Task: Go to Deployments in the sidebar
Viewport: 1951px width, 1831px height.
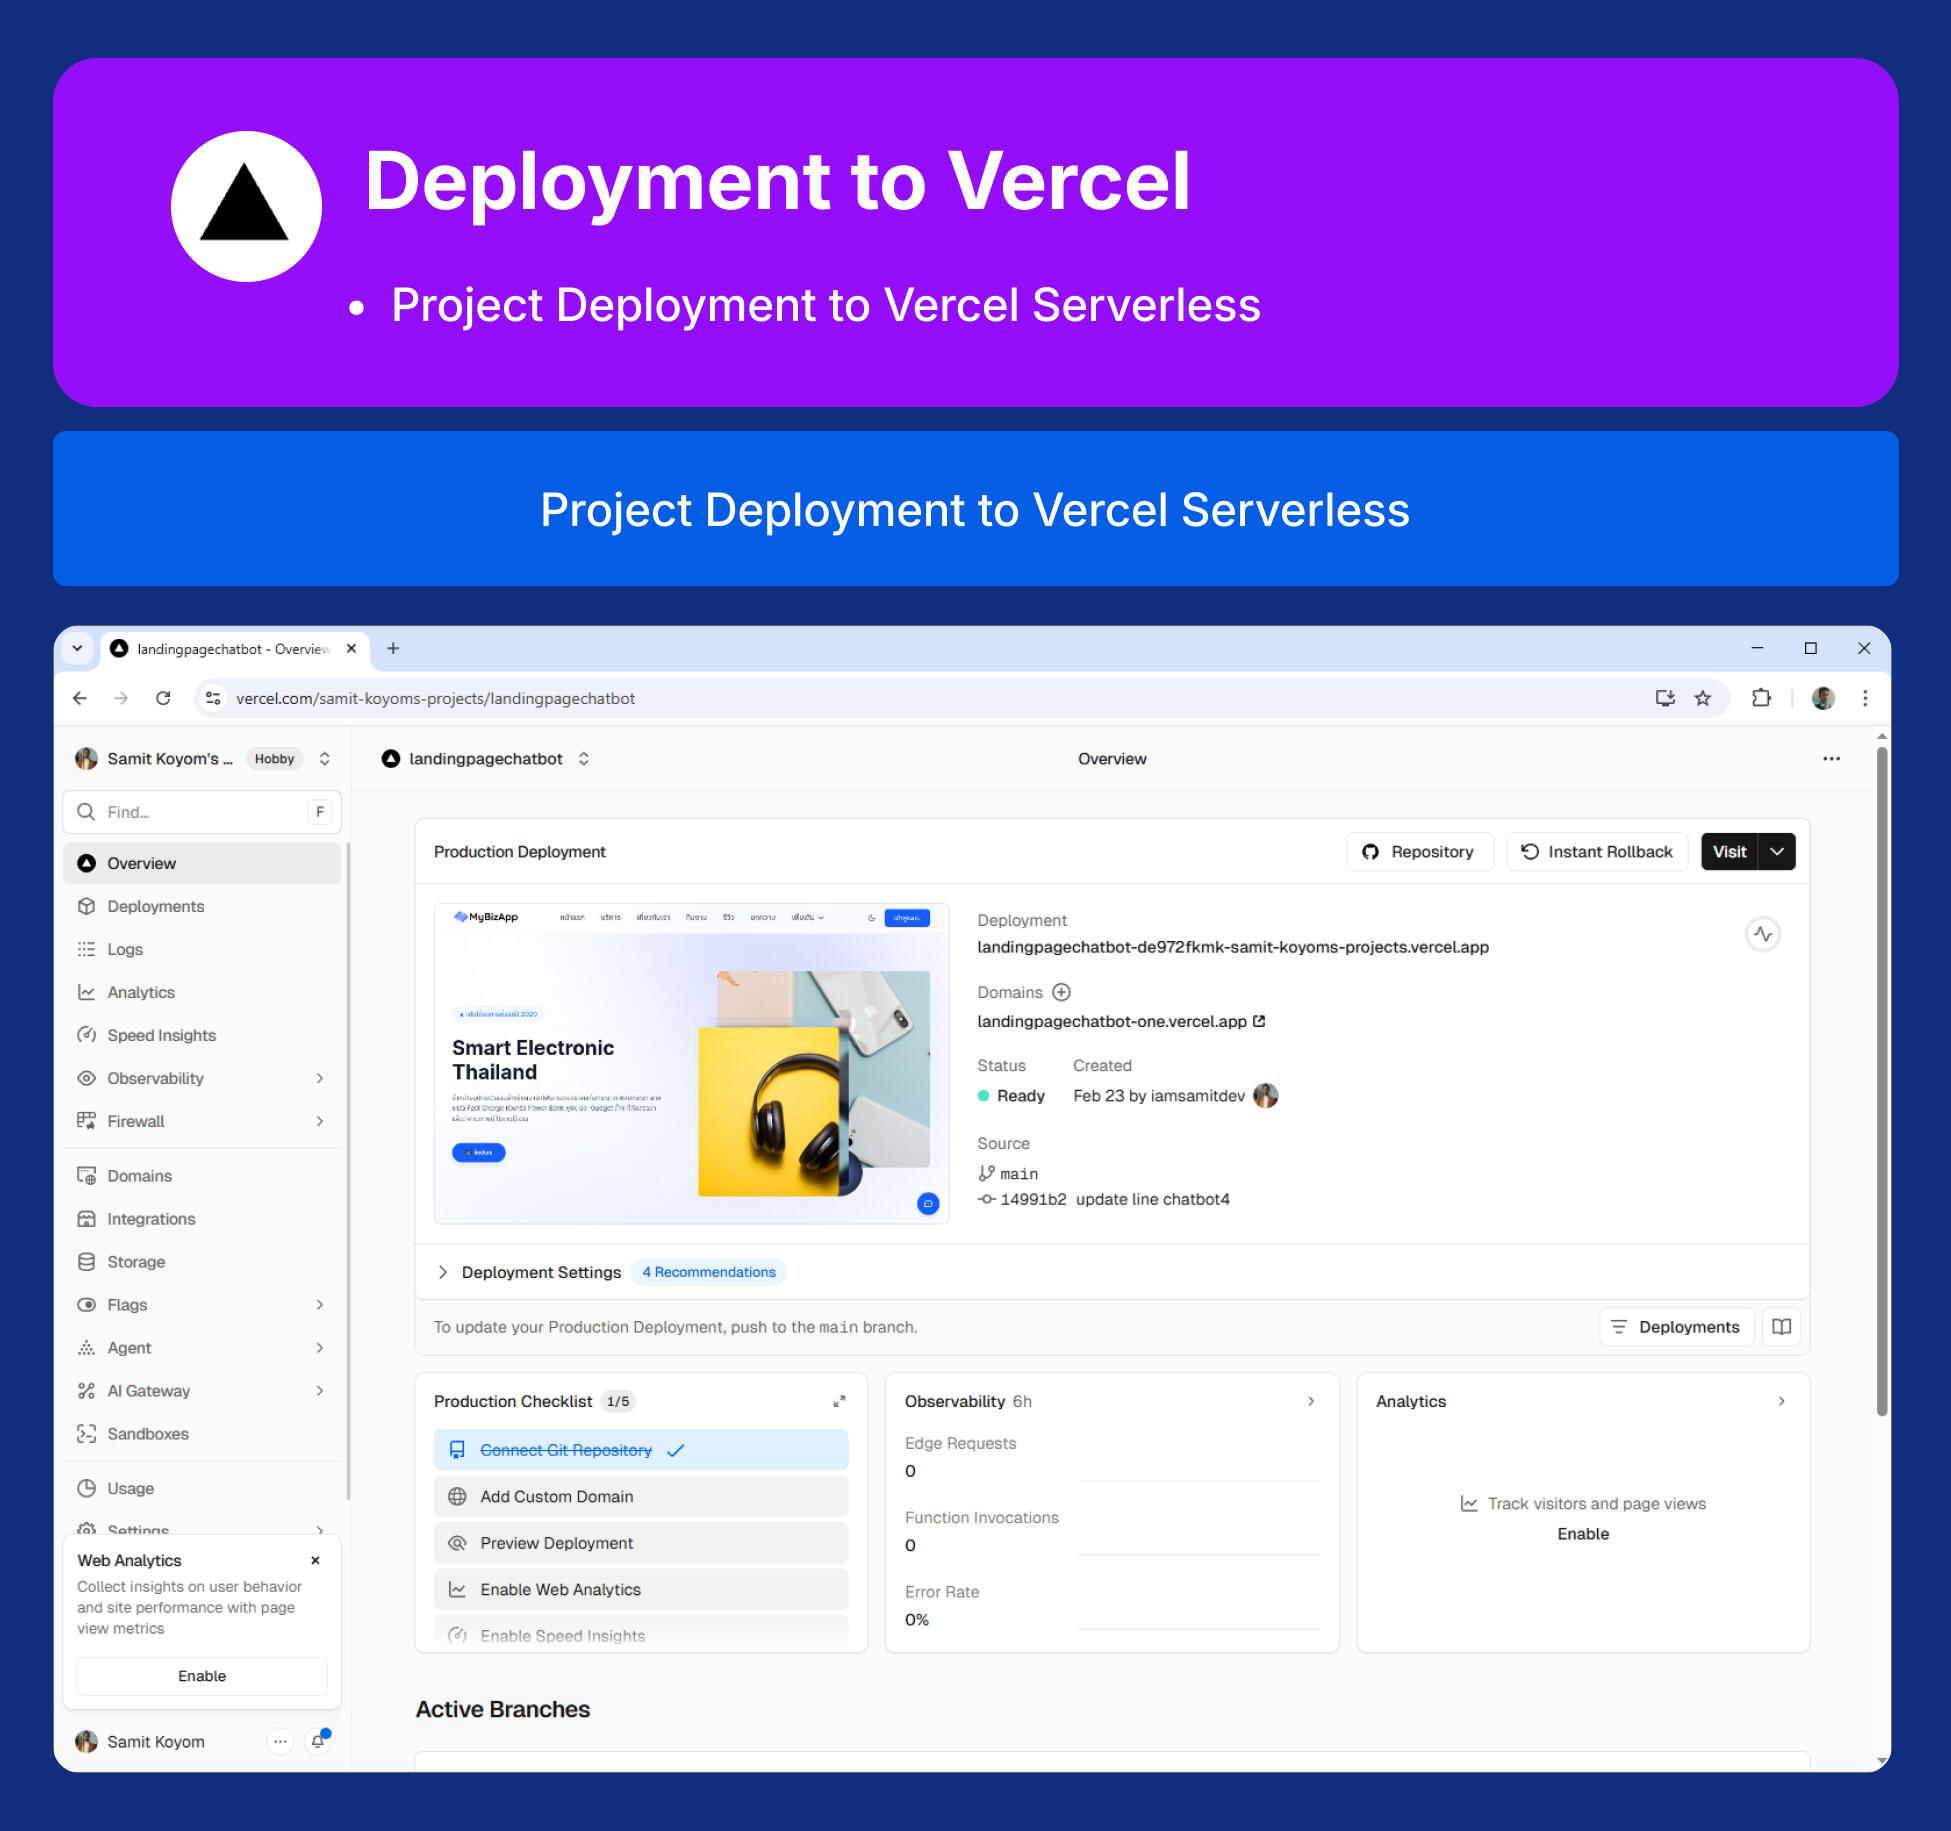Action: [155, 906]
